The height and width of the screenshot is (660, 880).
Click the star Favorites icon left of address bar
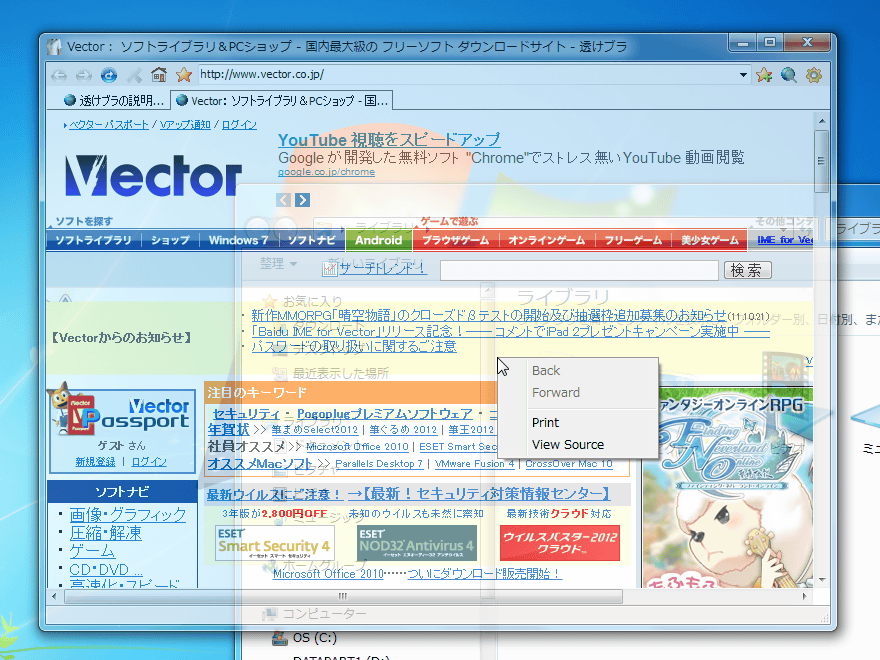(x=184, y=75)
